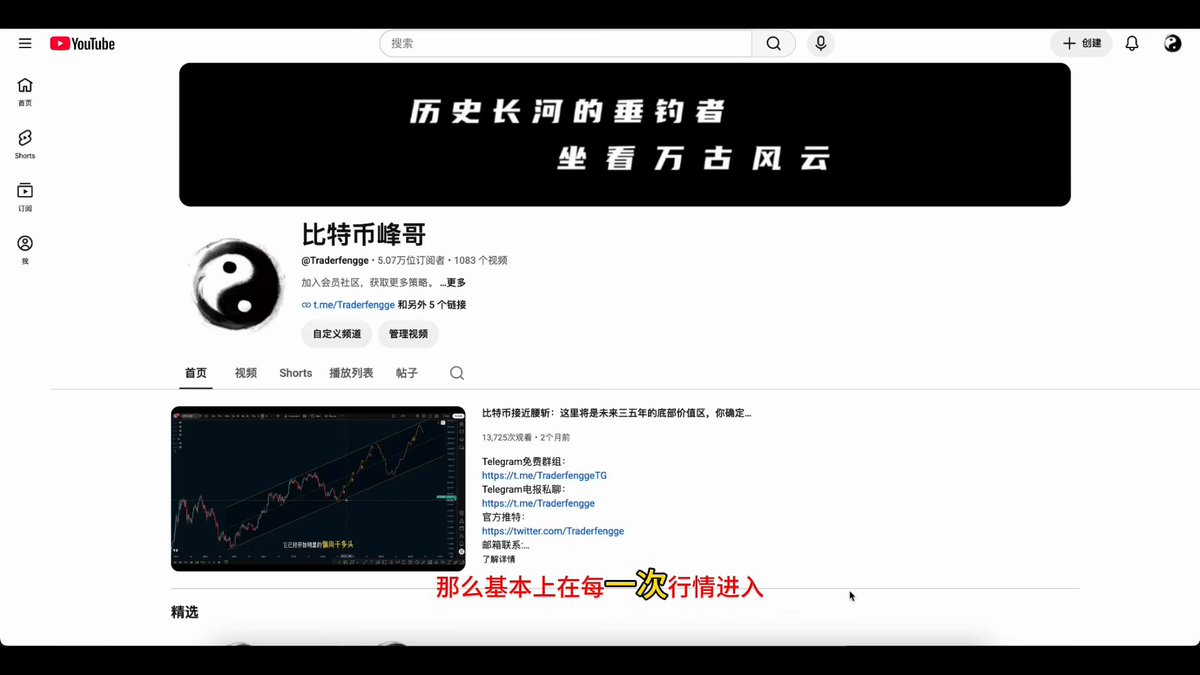Screen dimensions: 1200x675
Task: Start voice search with microphone icon
Action: point(821,43)
